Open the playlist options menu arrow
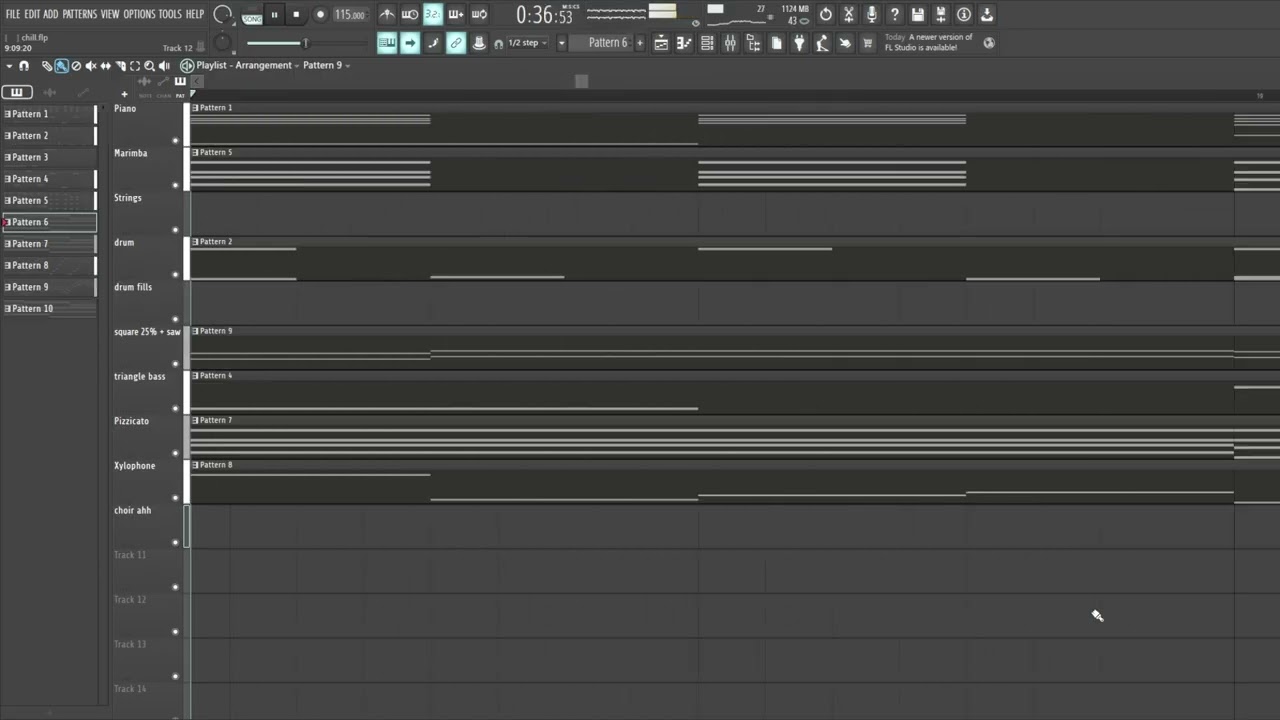The image size is (1280, 720). click(x=9, y=66)
